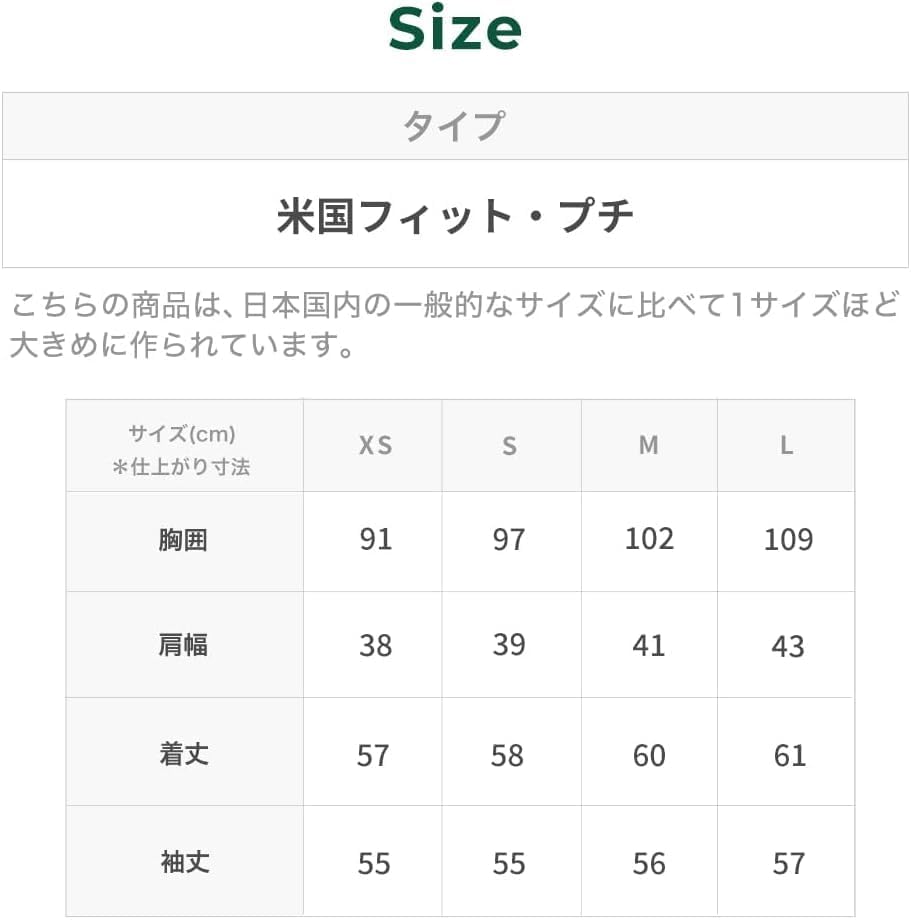Click the 着丈 row label
The height and width of the screenshot is (920, 911).
(183, 754)
